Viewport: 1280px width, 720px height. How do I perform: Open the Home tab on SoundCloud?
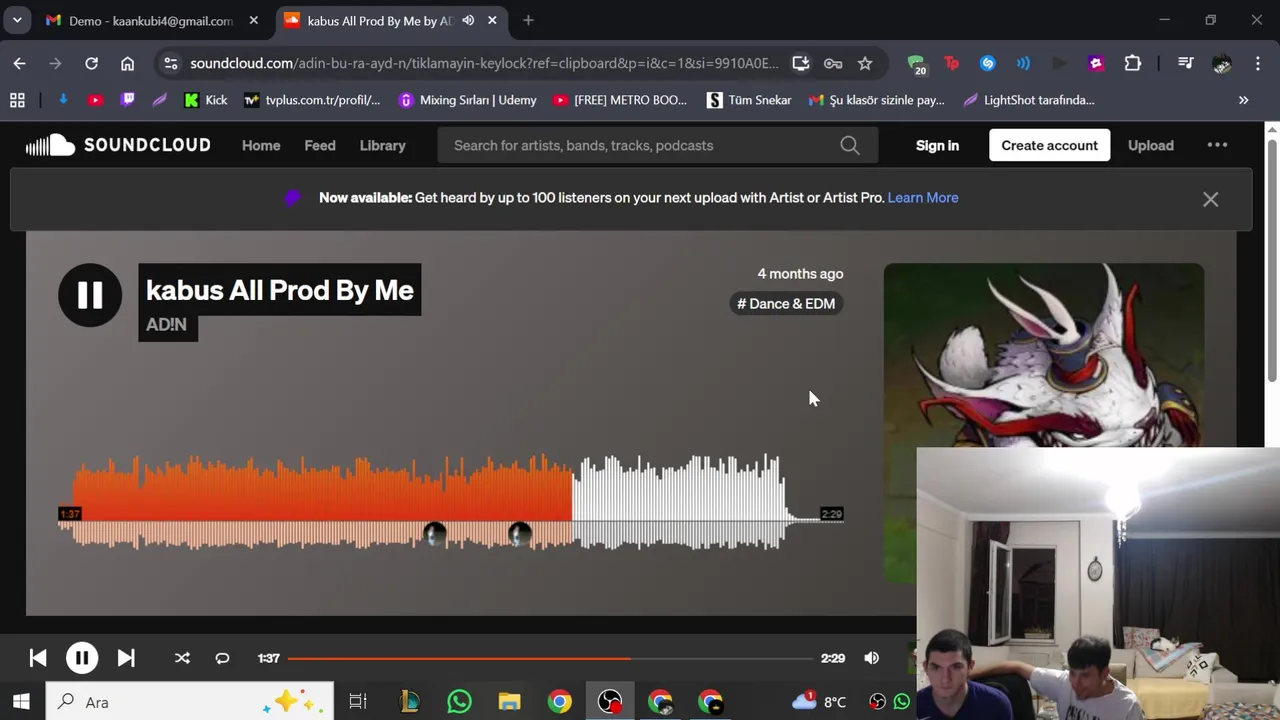click(261, 145)
